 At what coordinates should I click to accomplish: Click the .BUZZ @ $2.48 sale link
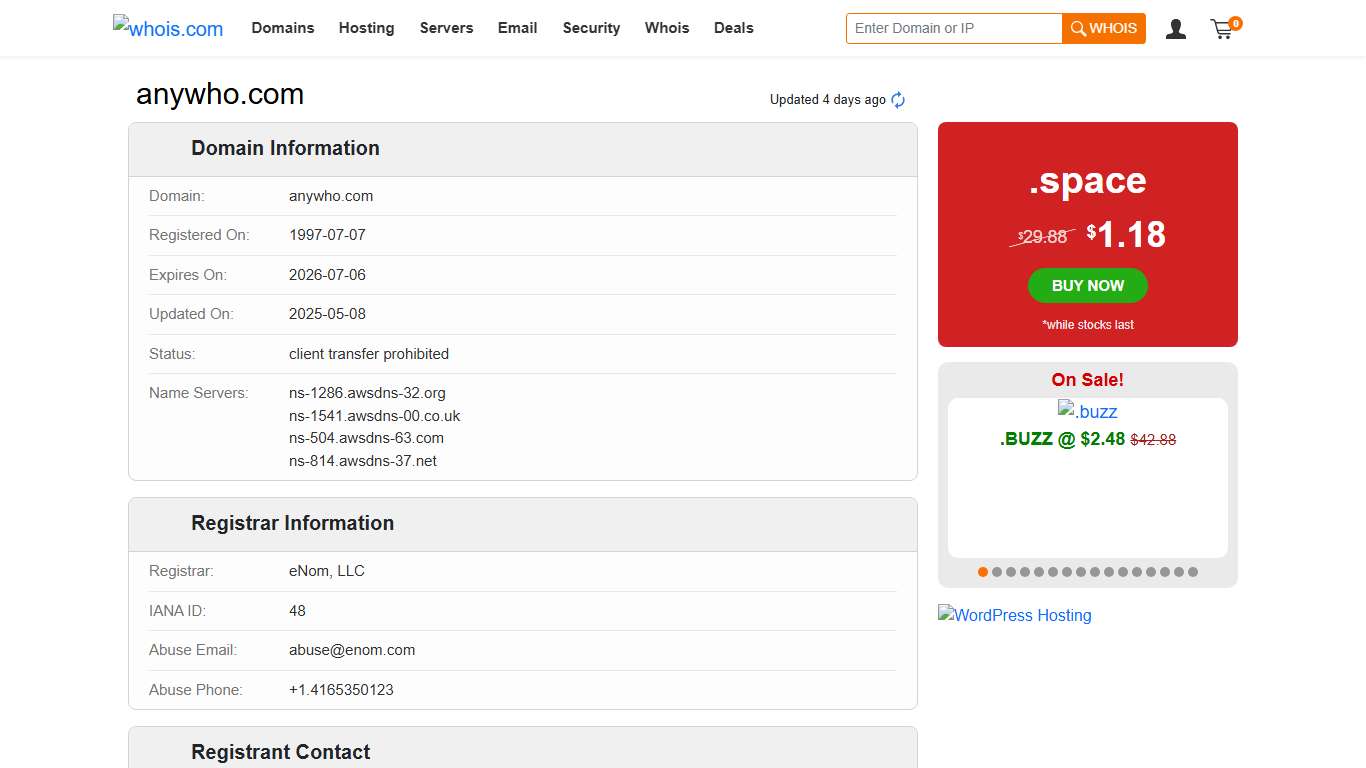[1062, 439]
